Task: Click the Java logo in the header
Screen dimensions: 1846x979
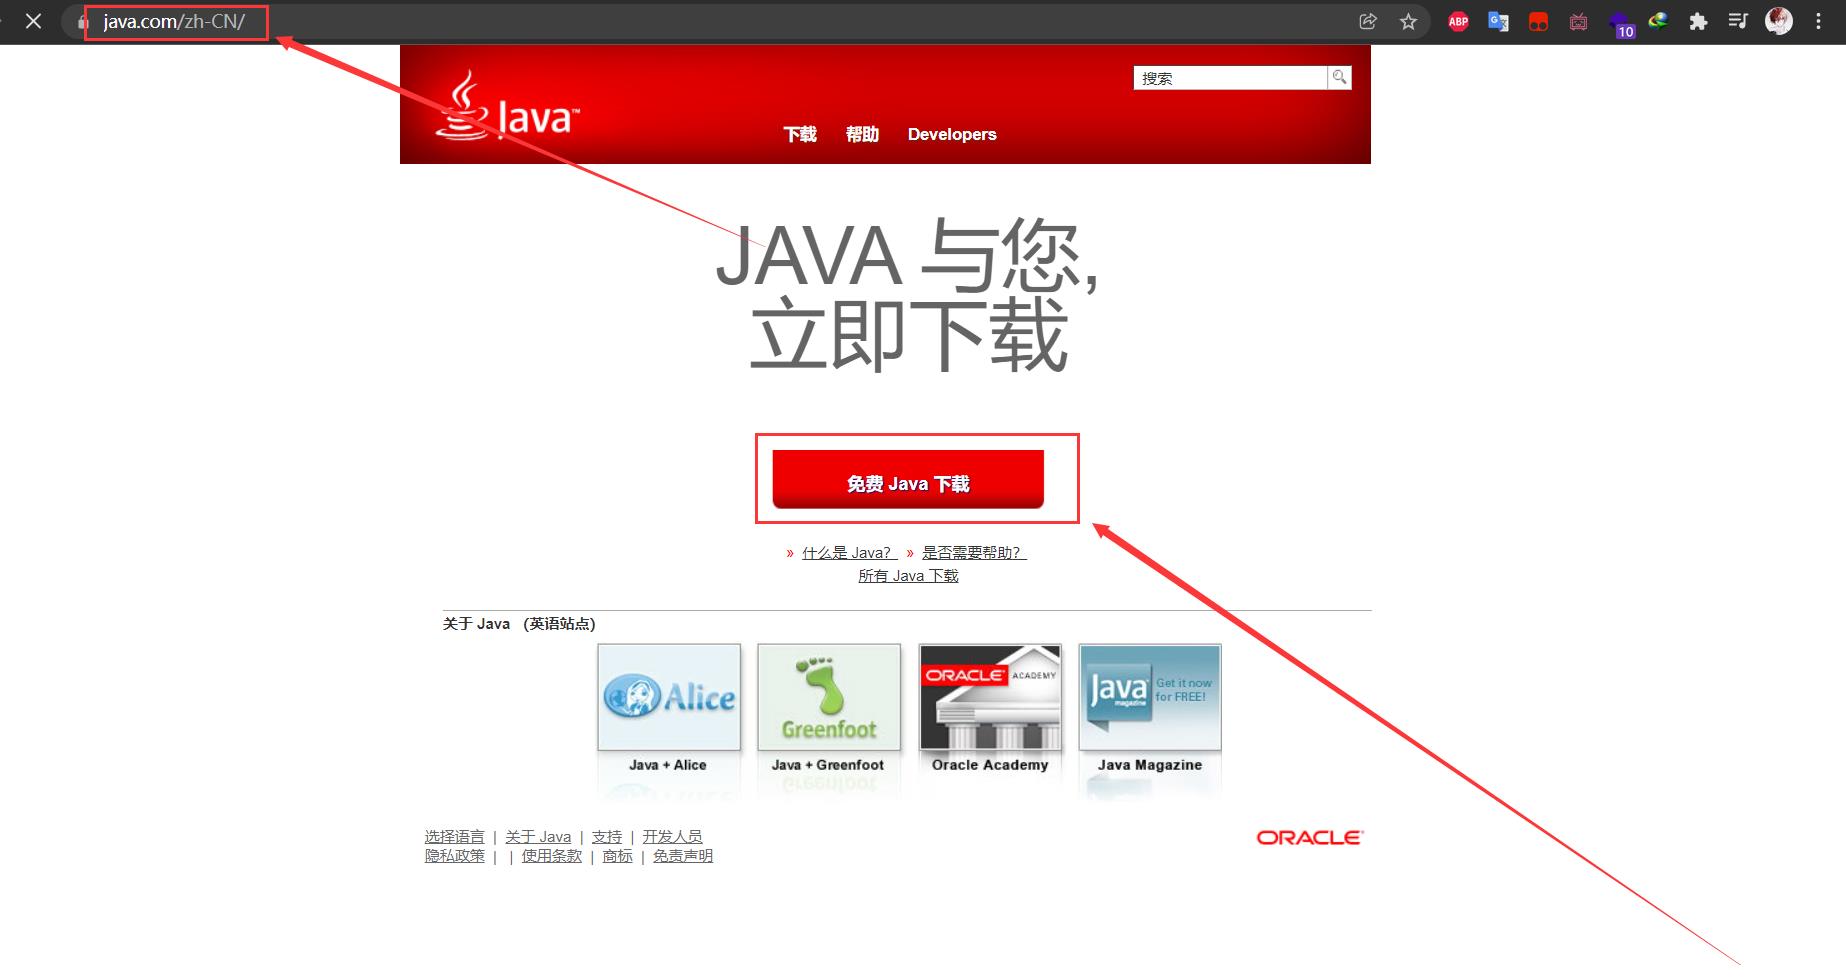Action: pyautogui.click(x=508, y=106)
